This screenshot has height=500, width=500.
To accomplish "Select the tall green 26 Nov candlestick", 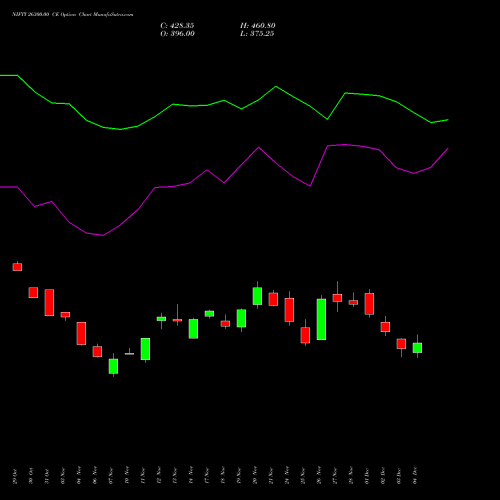I will [321, 319].
